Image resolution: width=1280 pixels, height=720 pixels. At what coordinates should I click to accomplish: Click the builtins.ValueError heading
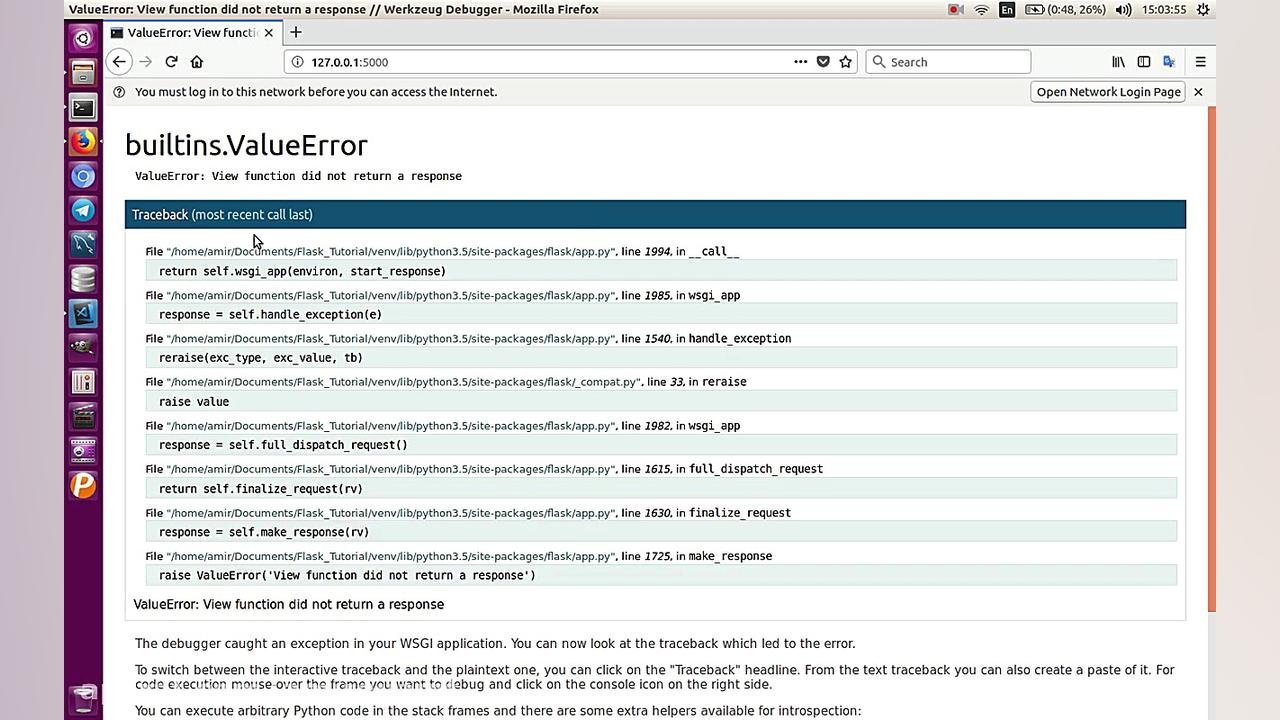[246, 145]
